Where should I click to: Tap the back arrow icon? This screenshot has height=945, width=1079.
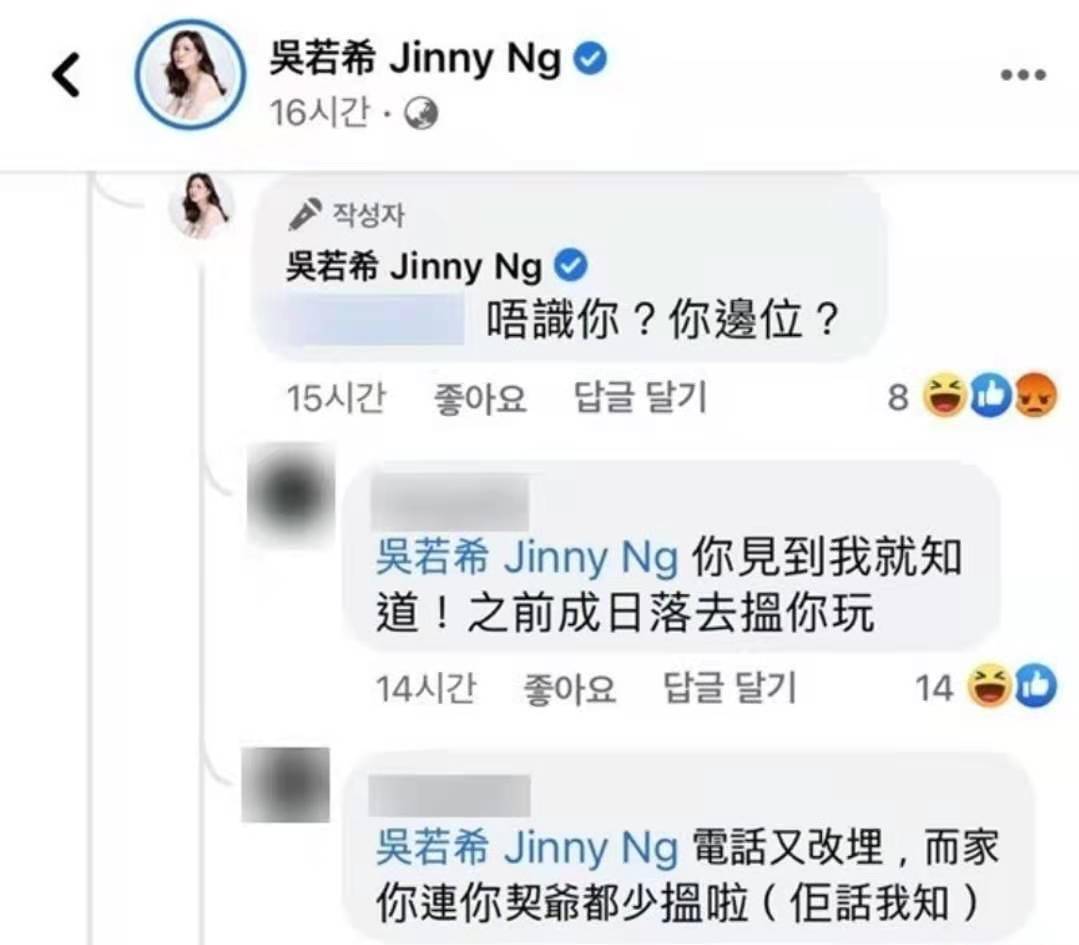click(66, 74)
